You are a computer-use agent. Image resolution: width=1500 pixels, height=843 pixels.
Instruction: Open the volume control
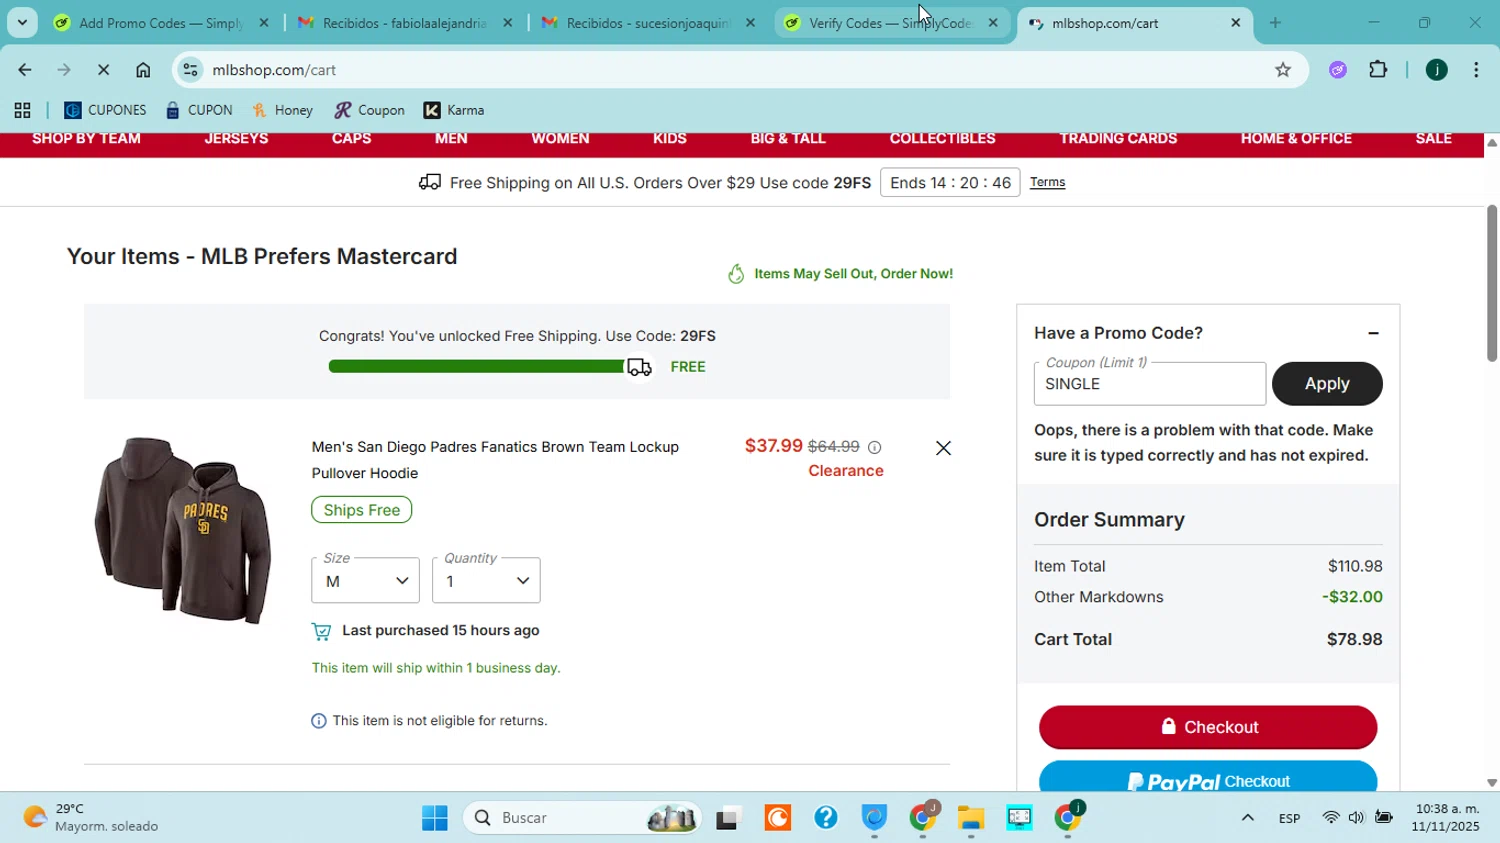click(x=1356, y=818)
